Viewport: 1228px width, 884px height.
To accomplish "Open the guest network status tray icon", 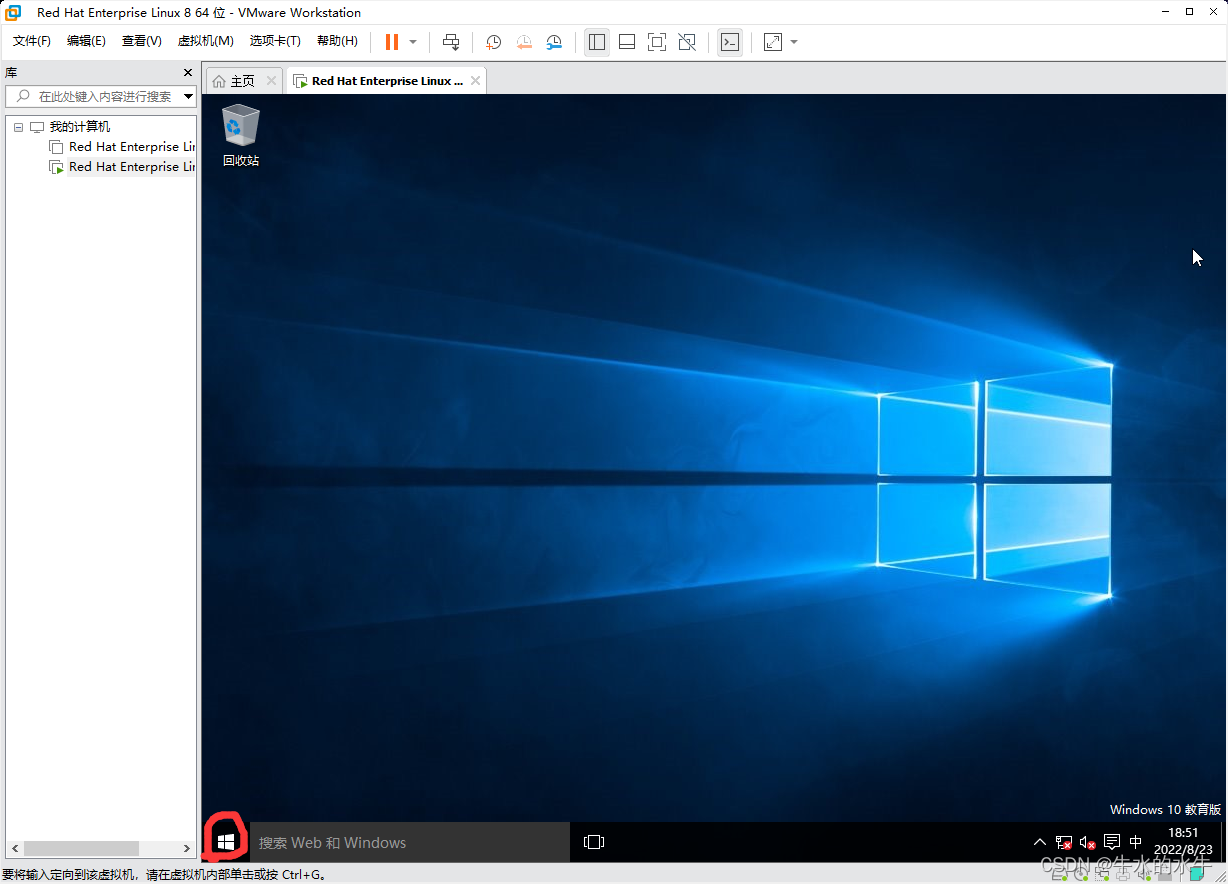I will pos(1064,842).
